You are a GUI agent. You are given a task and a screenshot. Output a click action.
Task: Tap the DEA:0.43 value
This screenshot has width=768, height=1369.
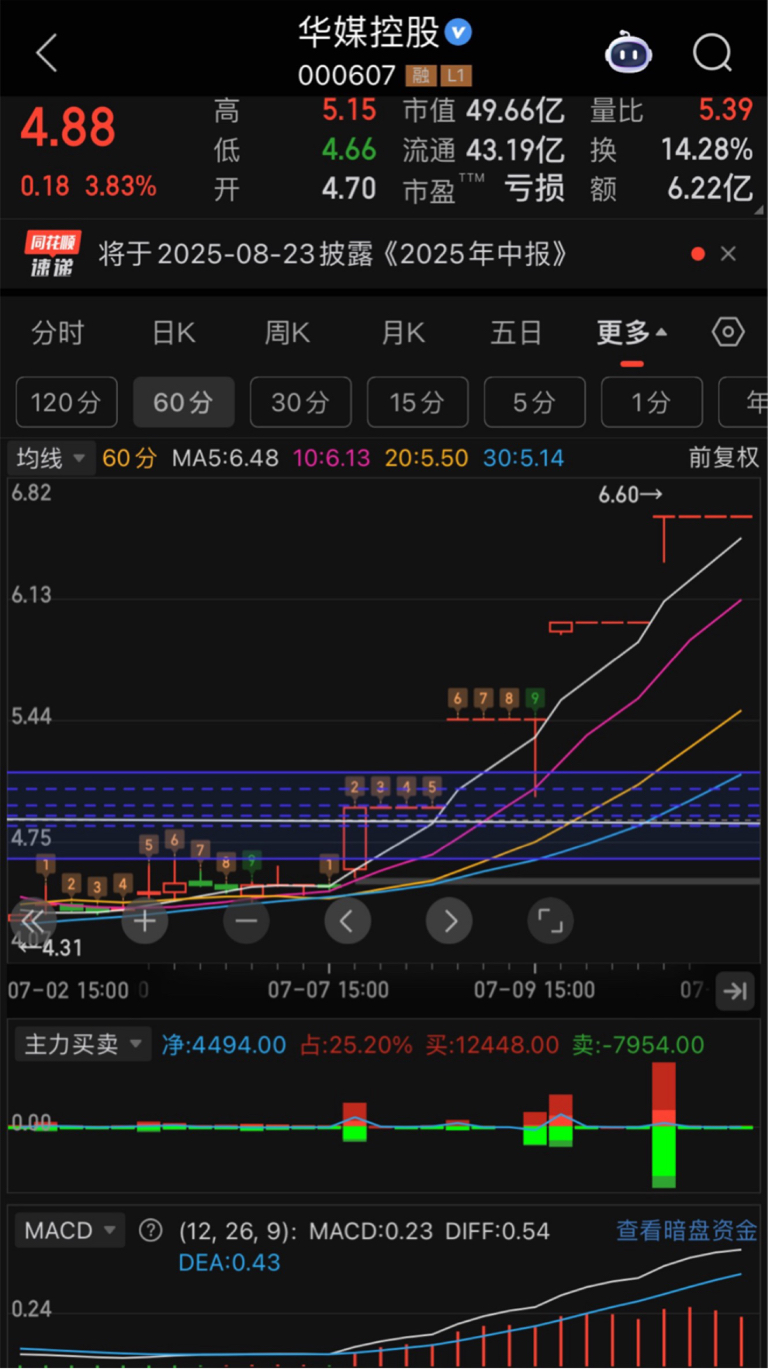coord(229,1263)
